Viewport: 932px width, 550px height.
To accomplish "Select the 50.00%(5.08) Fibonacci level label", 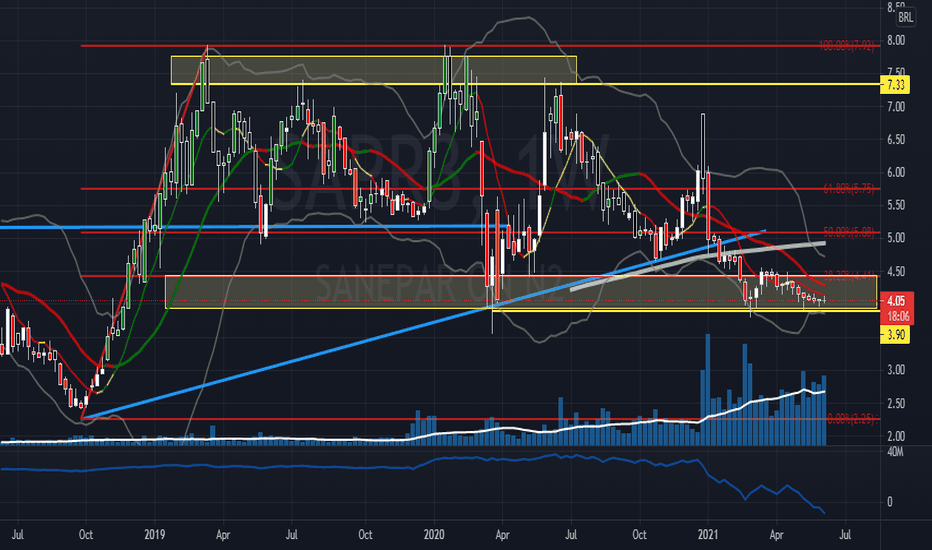I will [x=849, y=232].
